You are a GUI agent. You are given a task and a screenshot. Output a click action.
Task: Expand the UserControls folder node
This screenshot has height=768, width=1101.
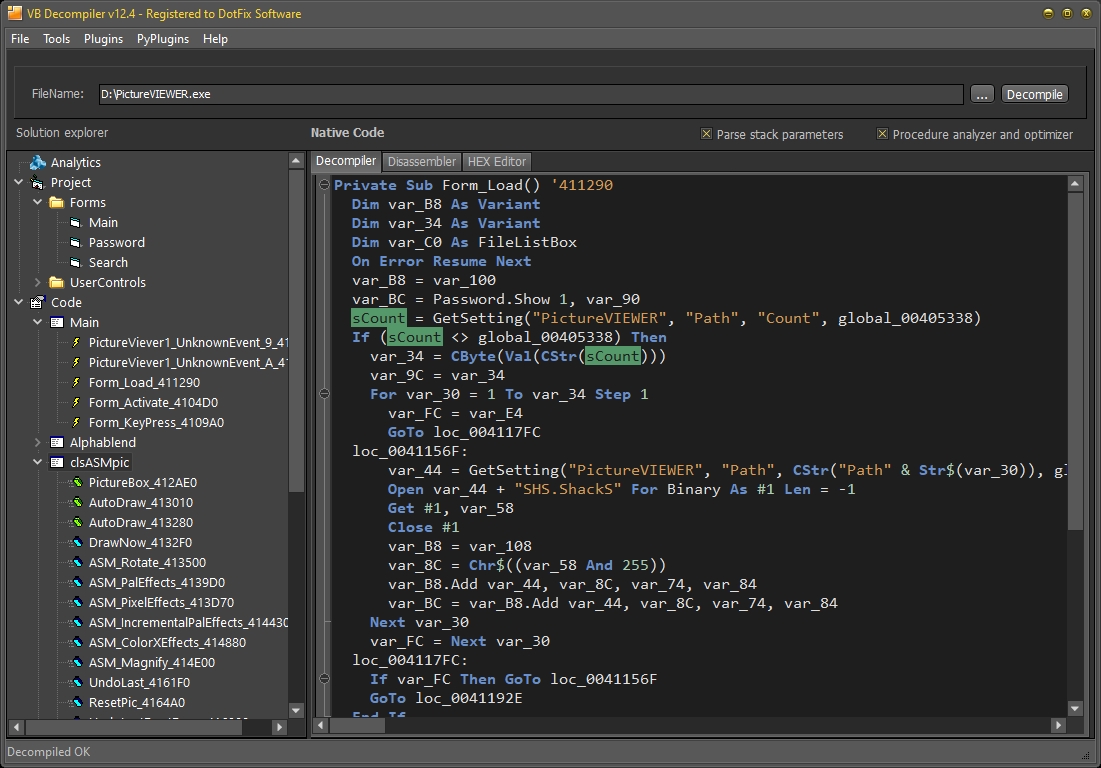[38, 282]
